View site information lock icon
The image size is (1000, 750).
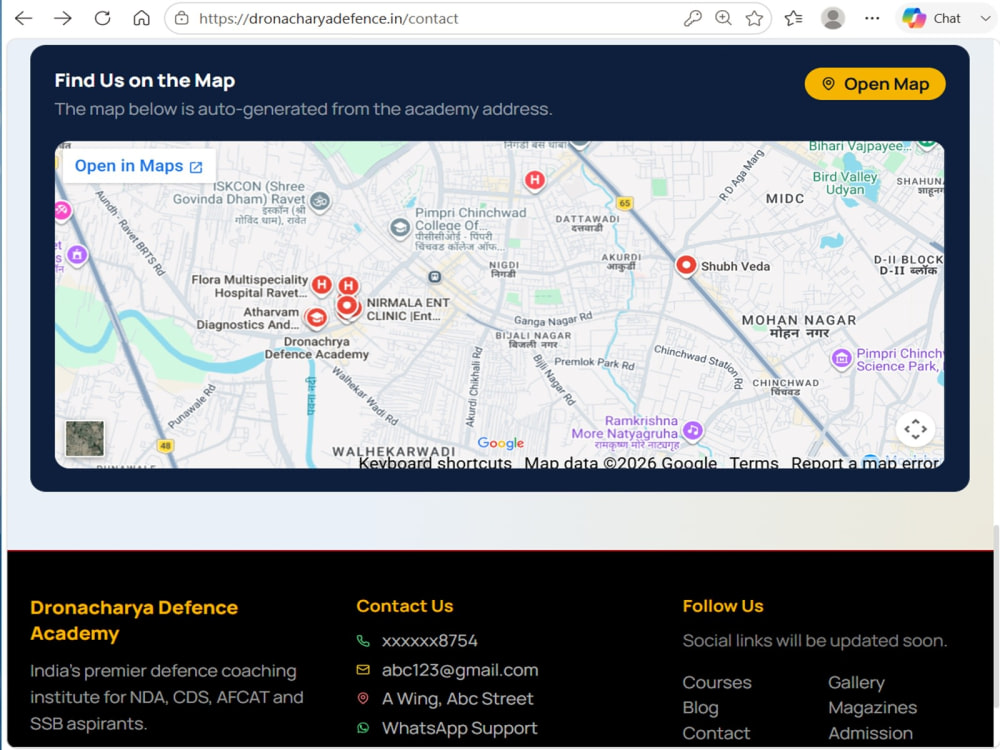(182, 18)
